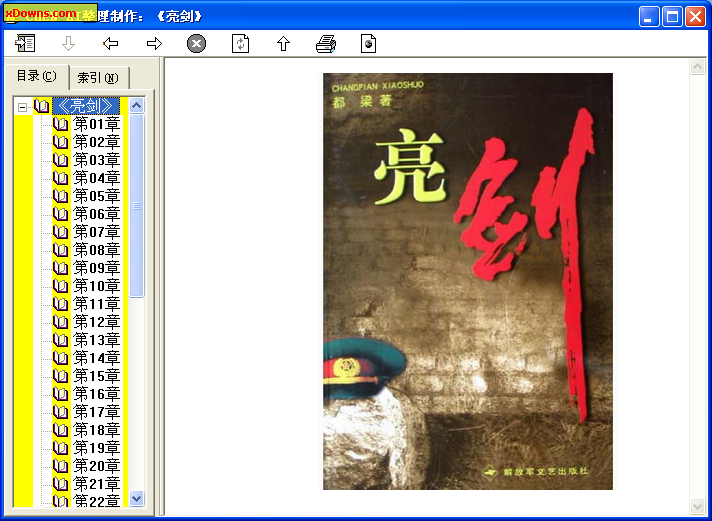Click the book icon beside 第16章
This screenshot has width=712, height=521.
60,394
